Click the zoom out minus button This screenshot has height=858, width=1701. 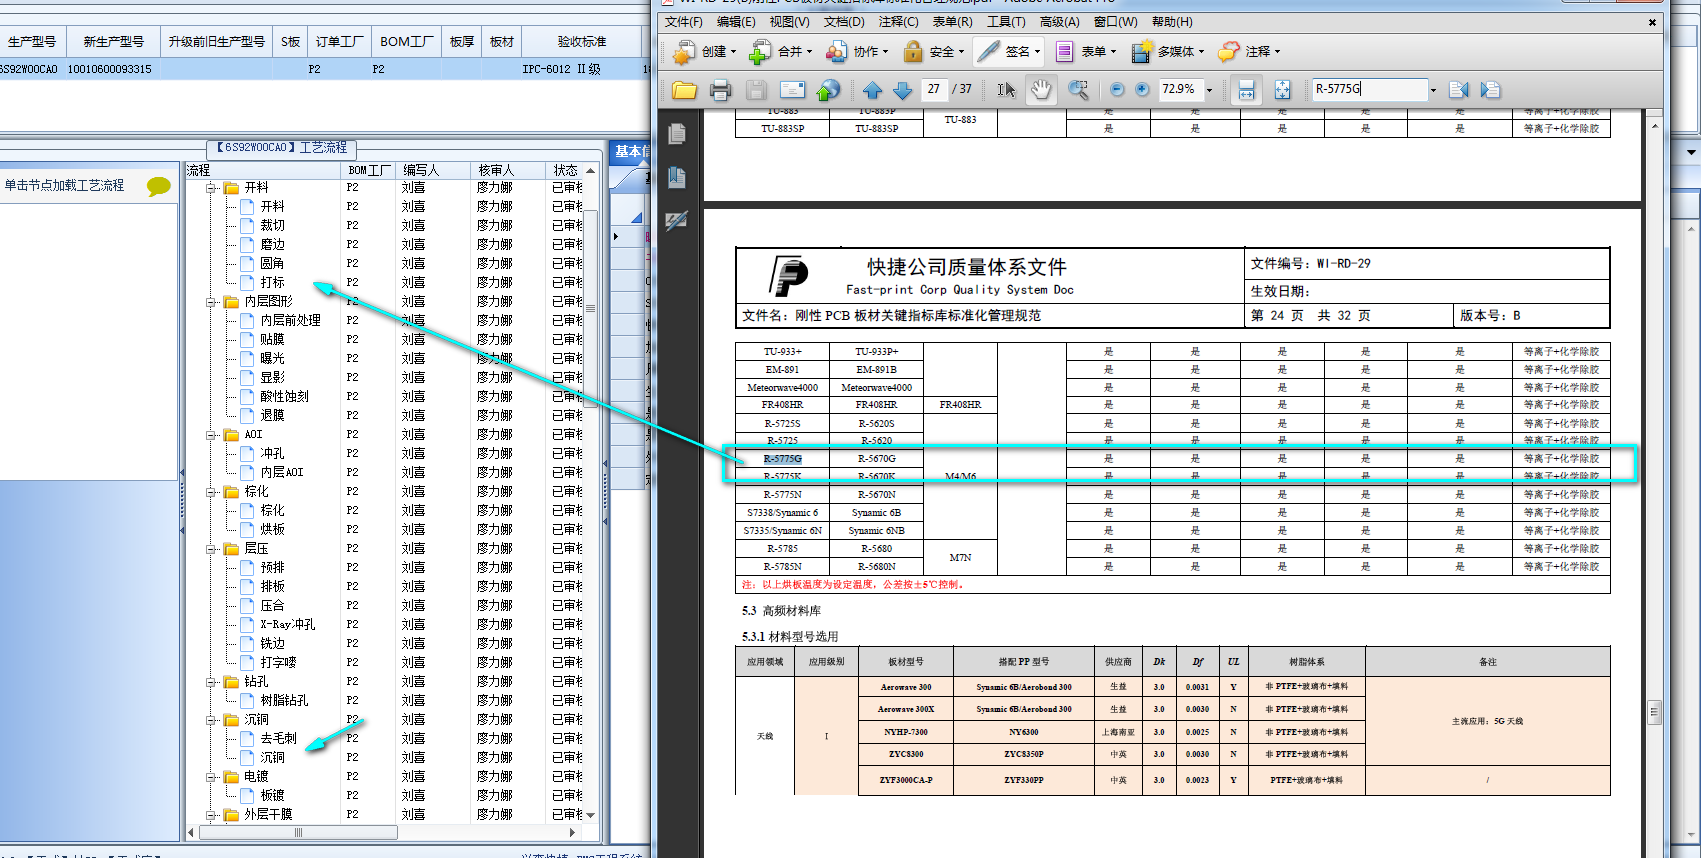pyautogui.click(x=1117, y=90)
